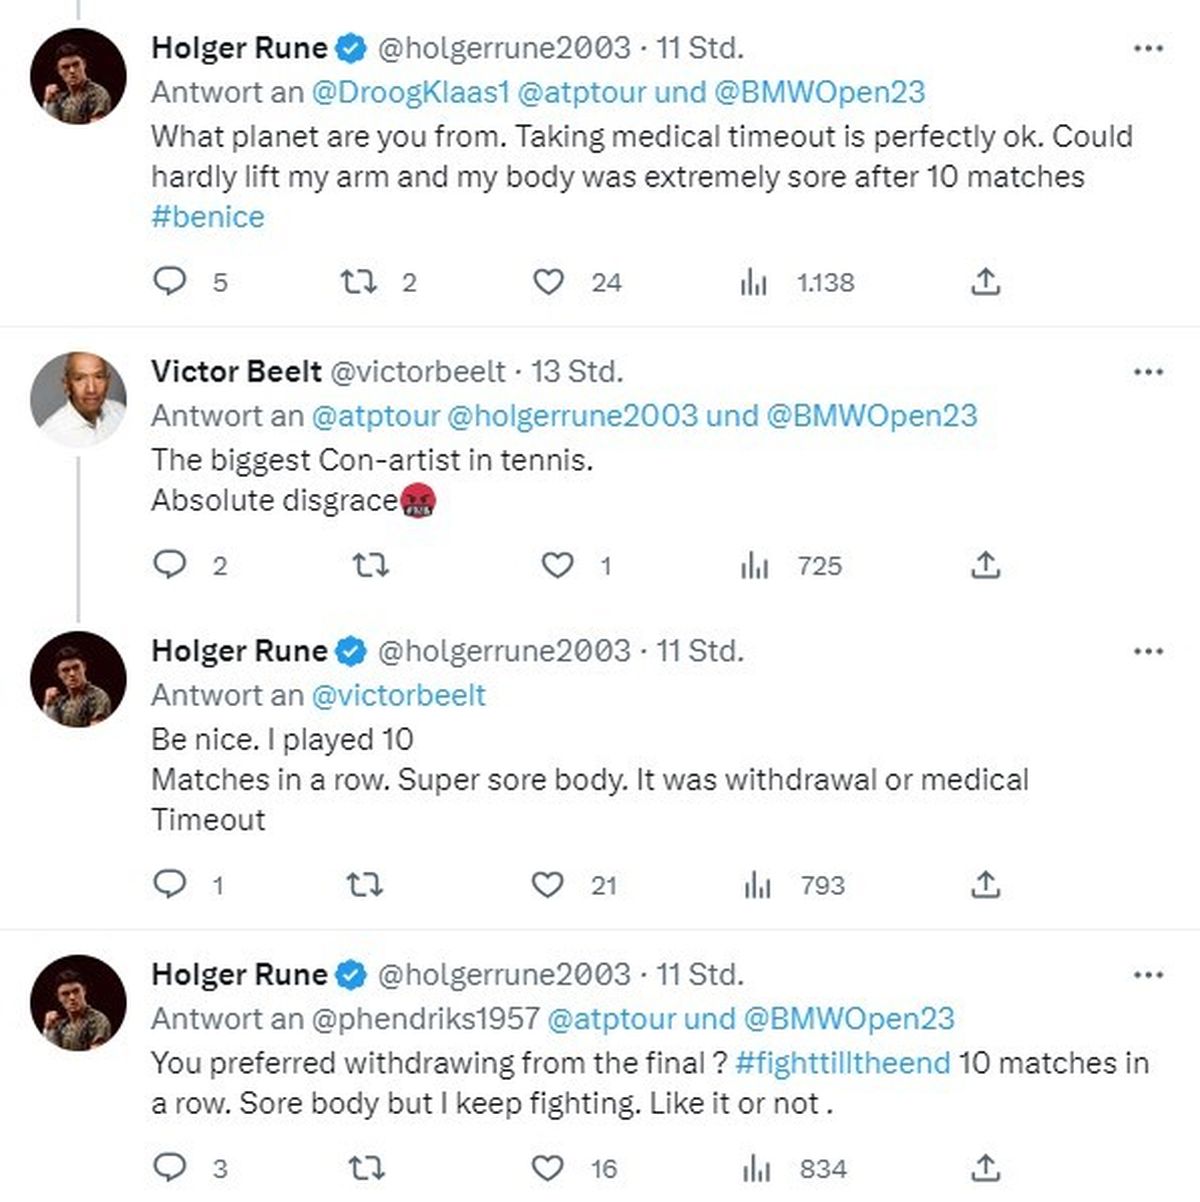Open more options on Victor Beelt's tweet

1148,372
